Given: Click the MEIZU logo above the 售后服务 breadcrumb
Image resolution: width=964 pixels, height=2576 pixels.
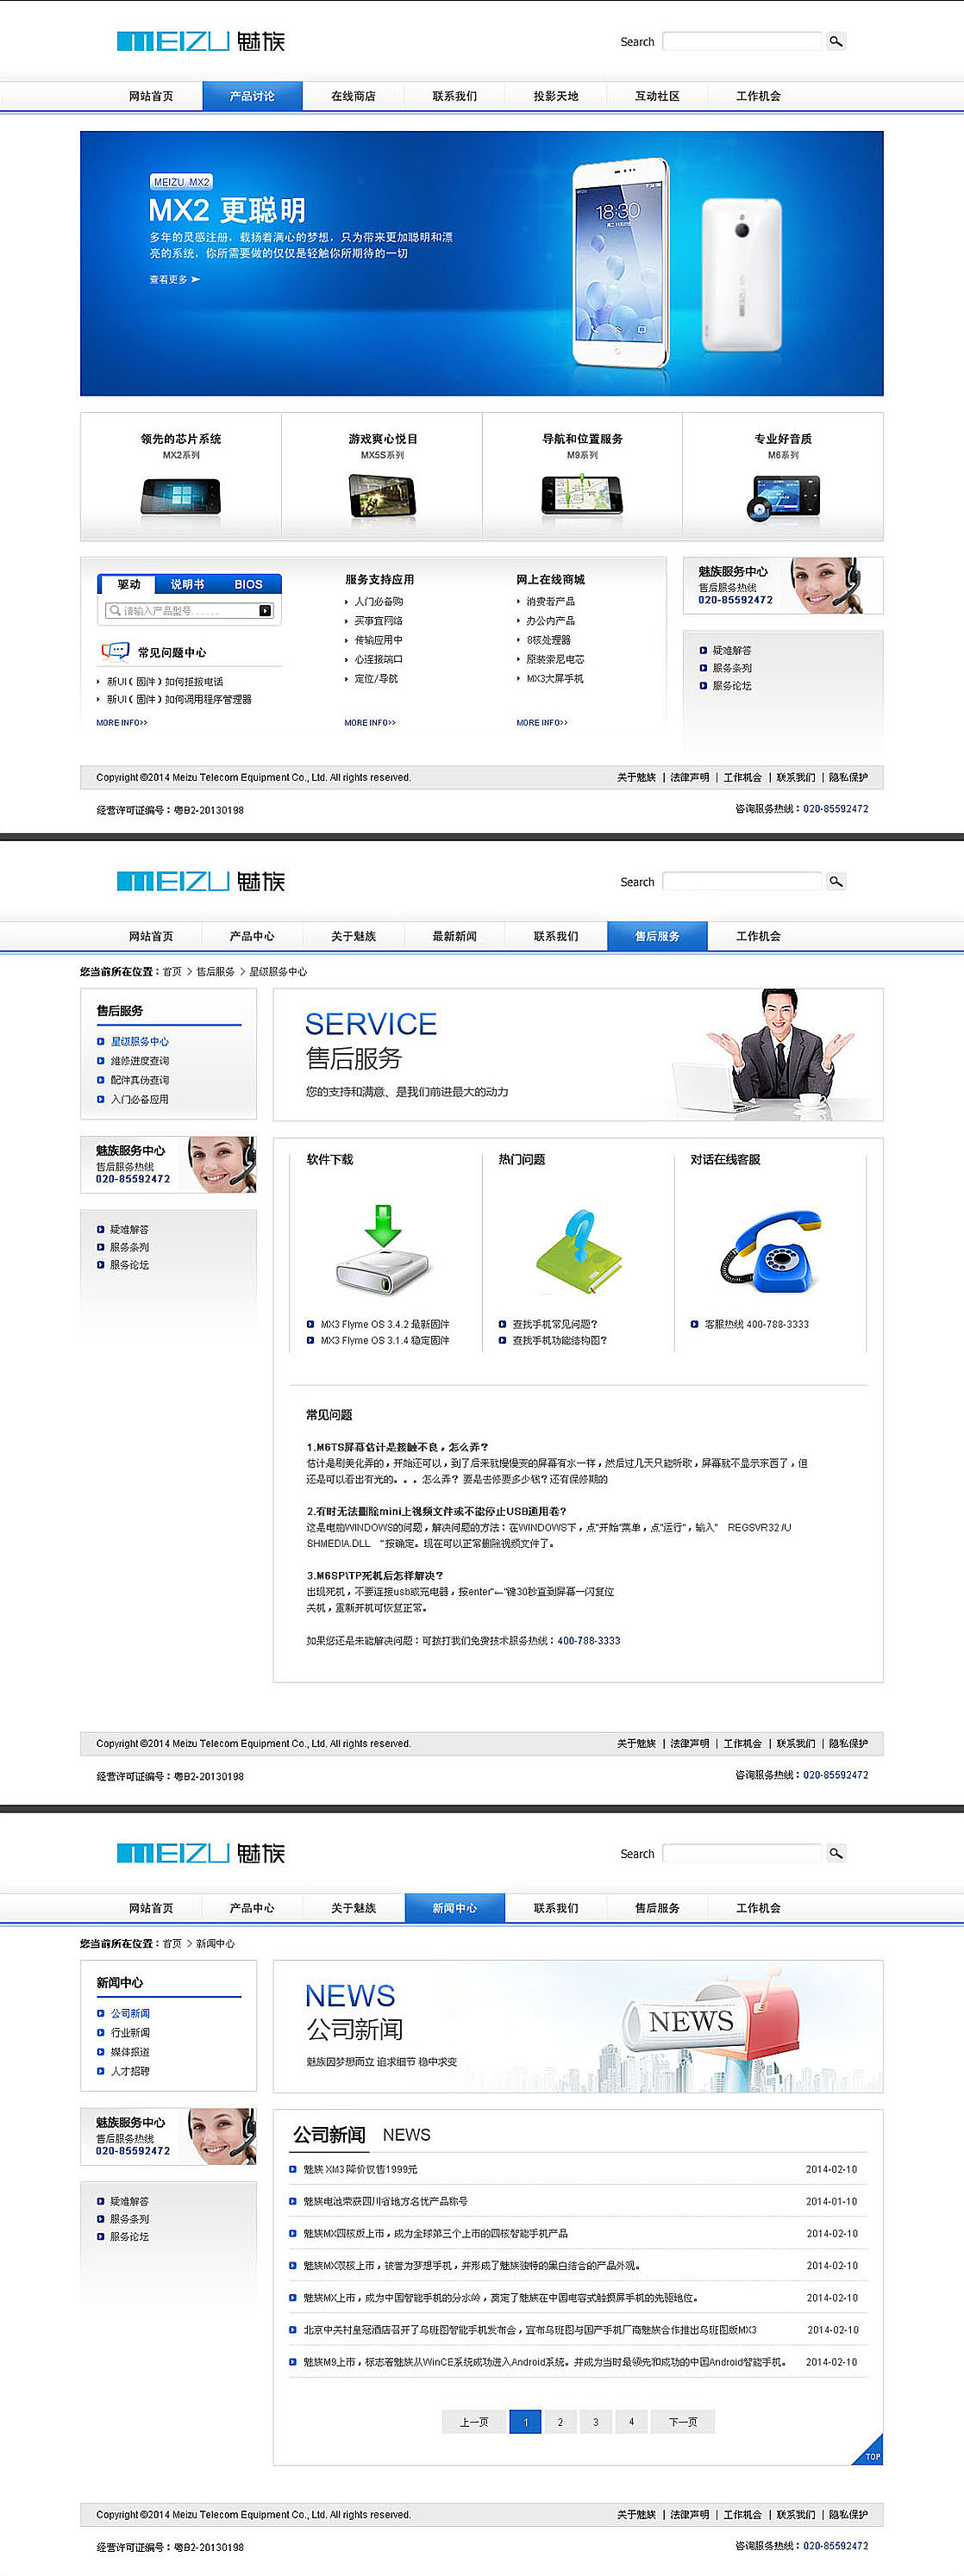Looking at the screenshot, I should pyautogui.click(x=201, y=881).
